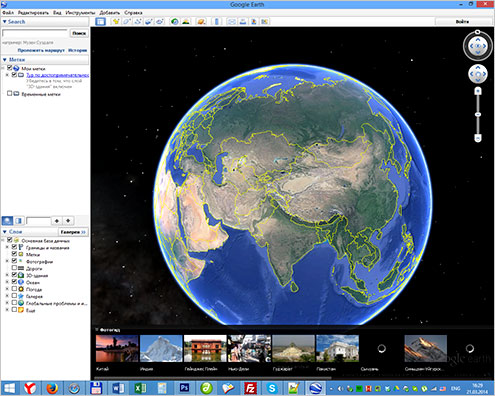
Task: Add a placemark with the yellow pin icon
Action: (115, 22)
